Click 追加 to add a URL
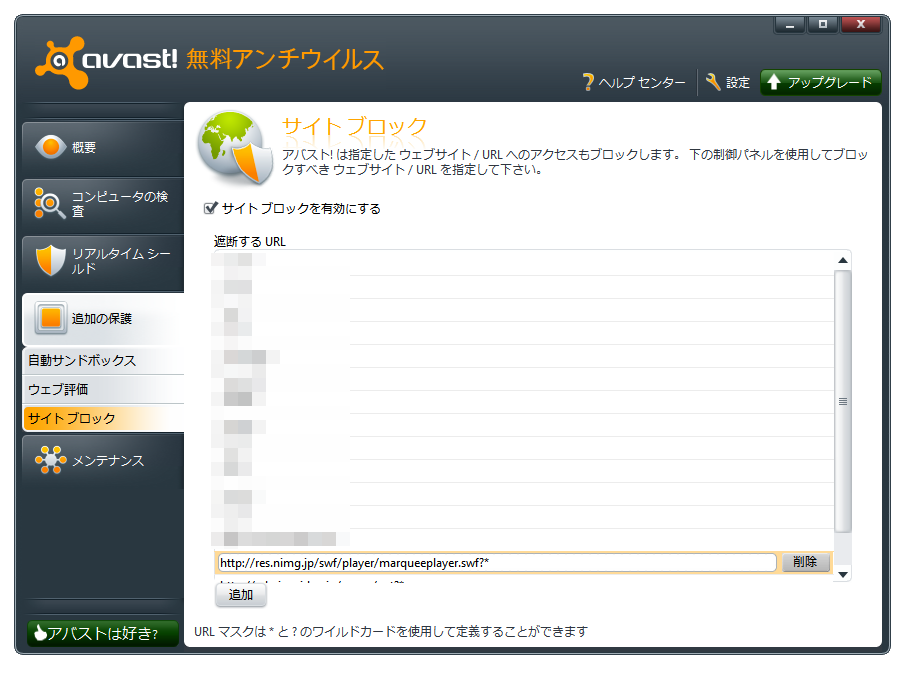 pyautogui.click(x=241, y=595)
